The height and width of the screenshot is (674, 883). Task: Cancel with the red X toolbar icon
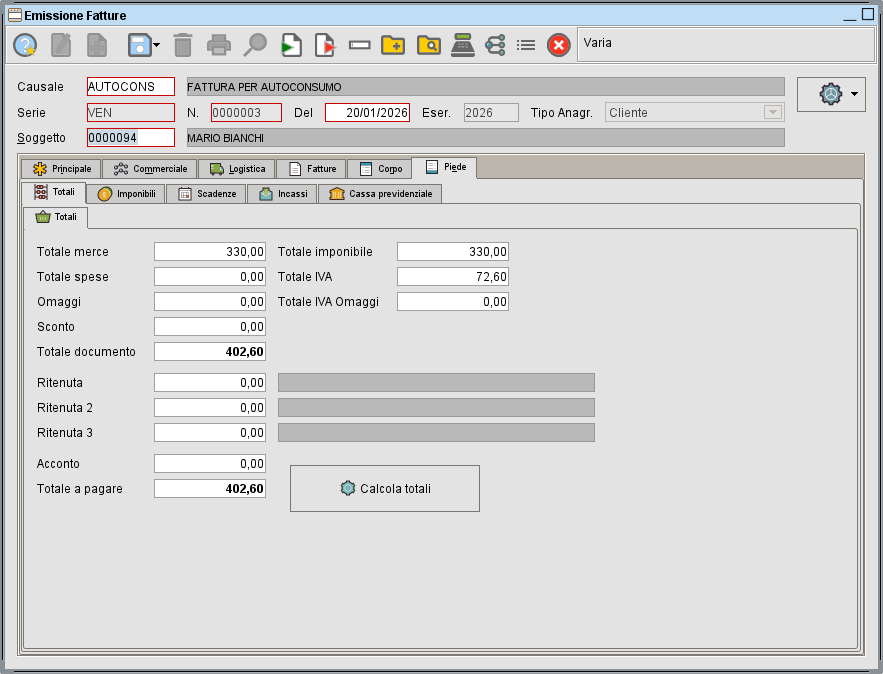coord(558,44)
